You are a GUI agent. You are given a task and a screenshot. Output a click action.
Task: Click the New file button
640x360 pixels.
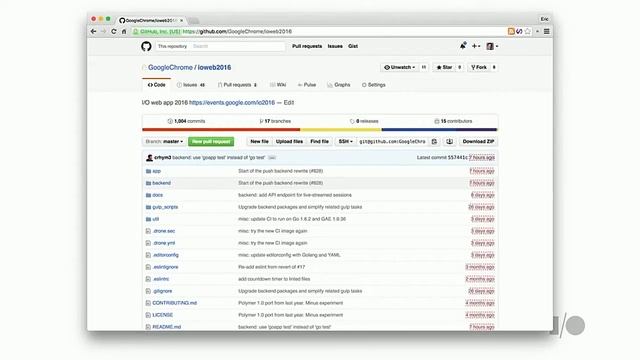coord(259,142)
